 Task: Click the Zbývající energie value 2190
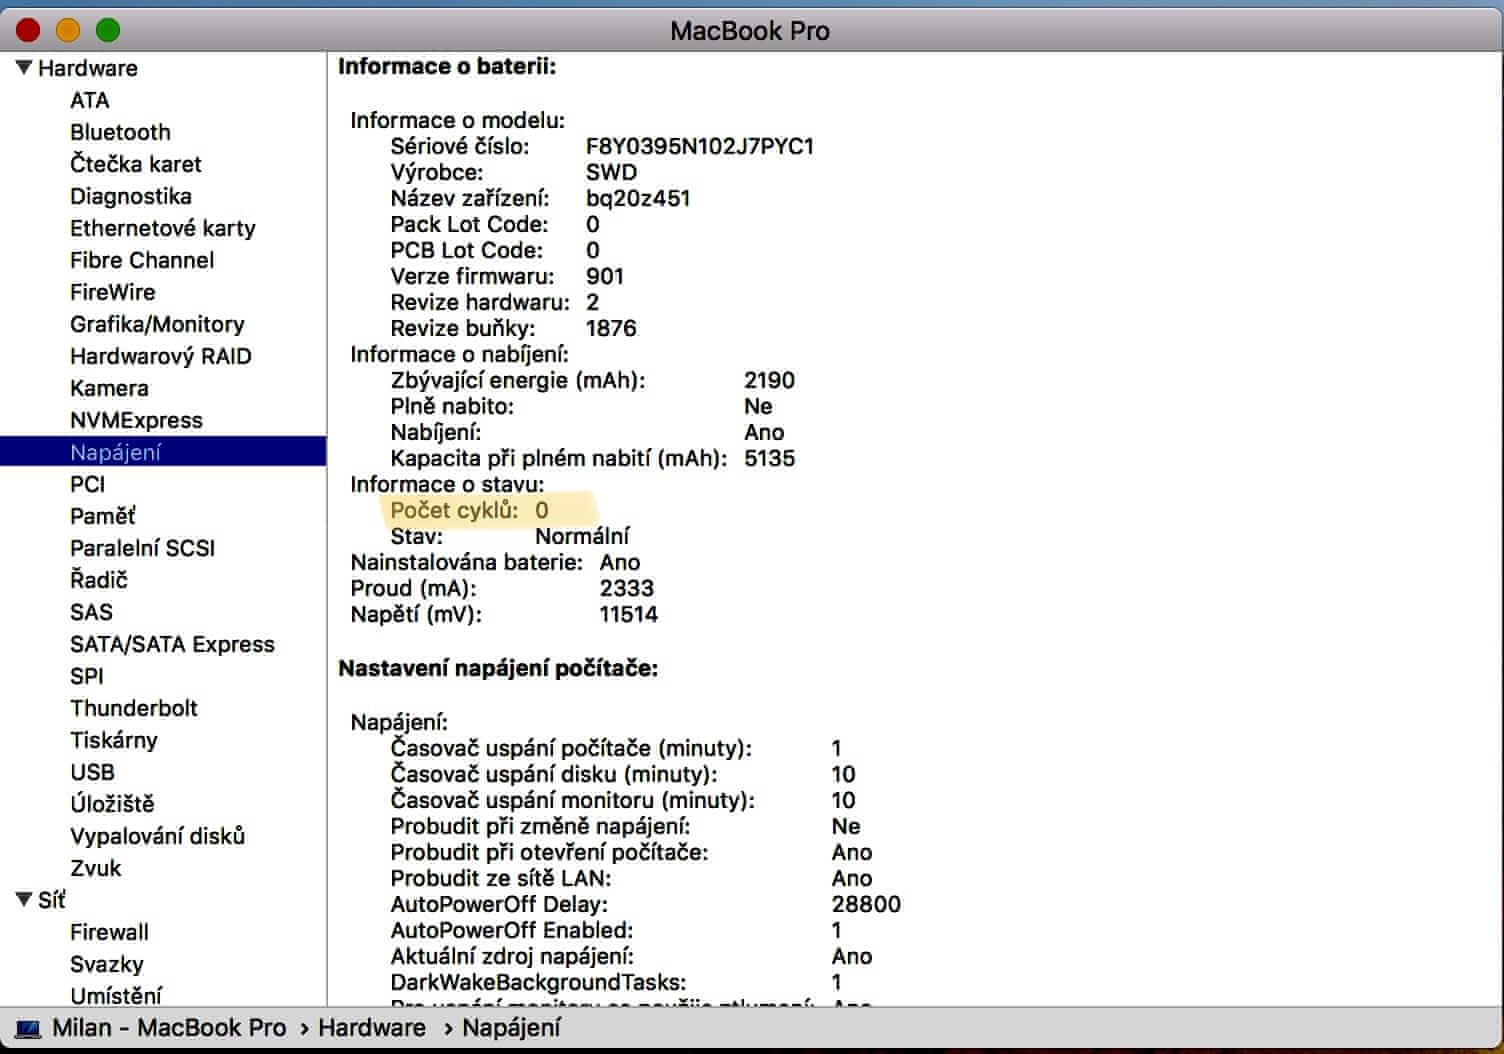coord(770,380)
